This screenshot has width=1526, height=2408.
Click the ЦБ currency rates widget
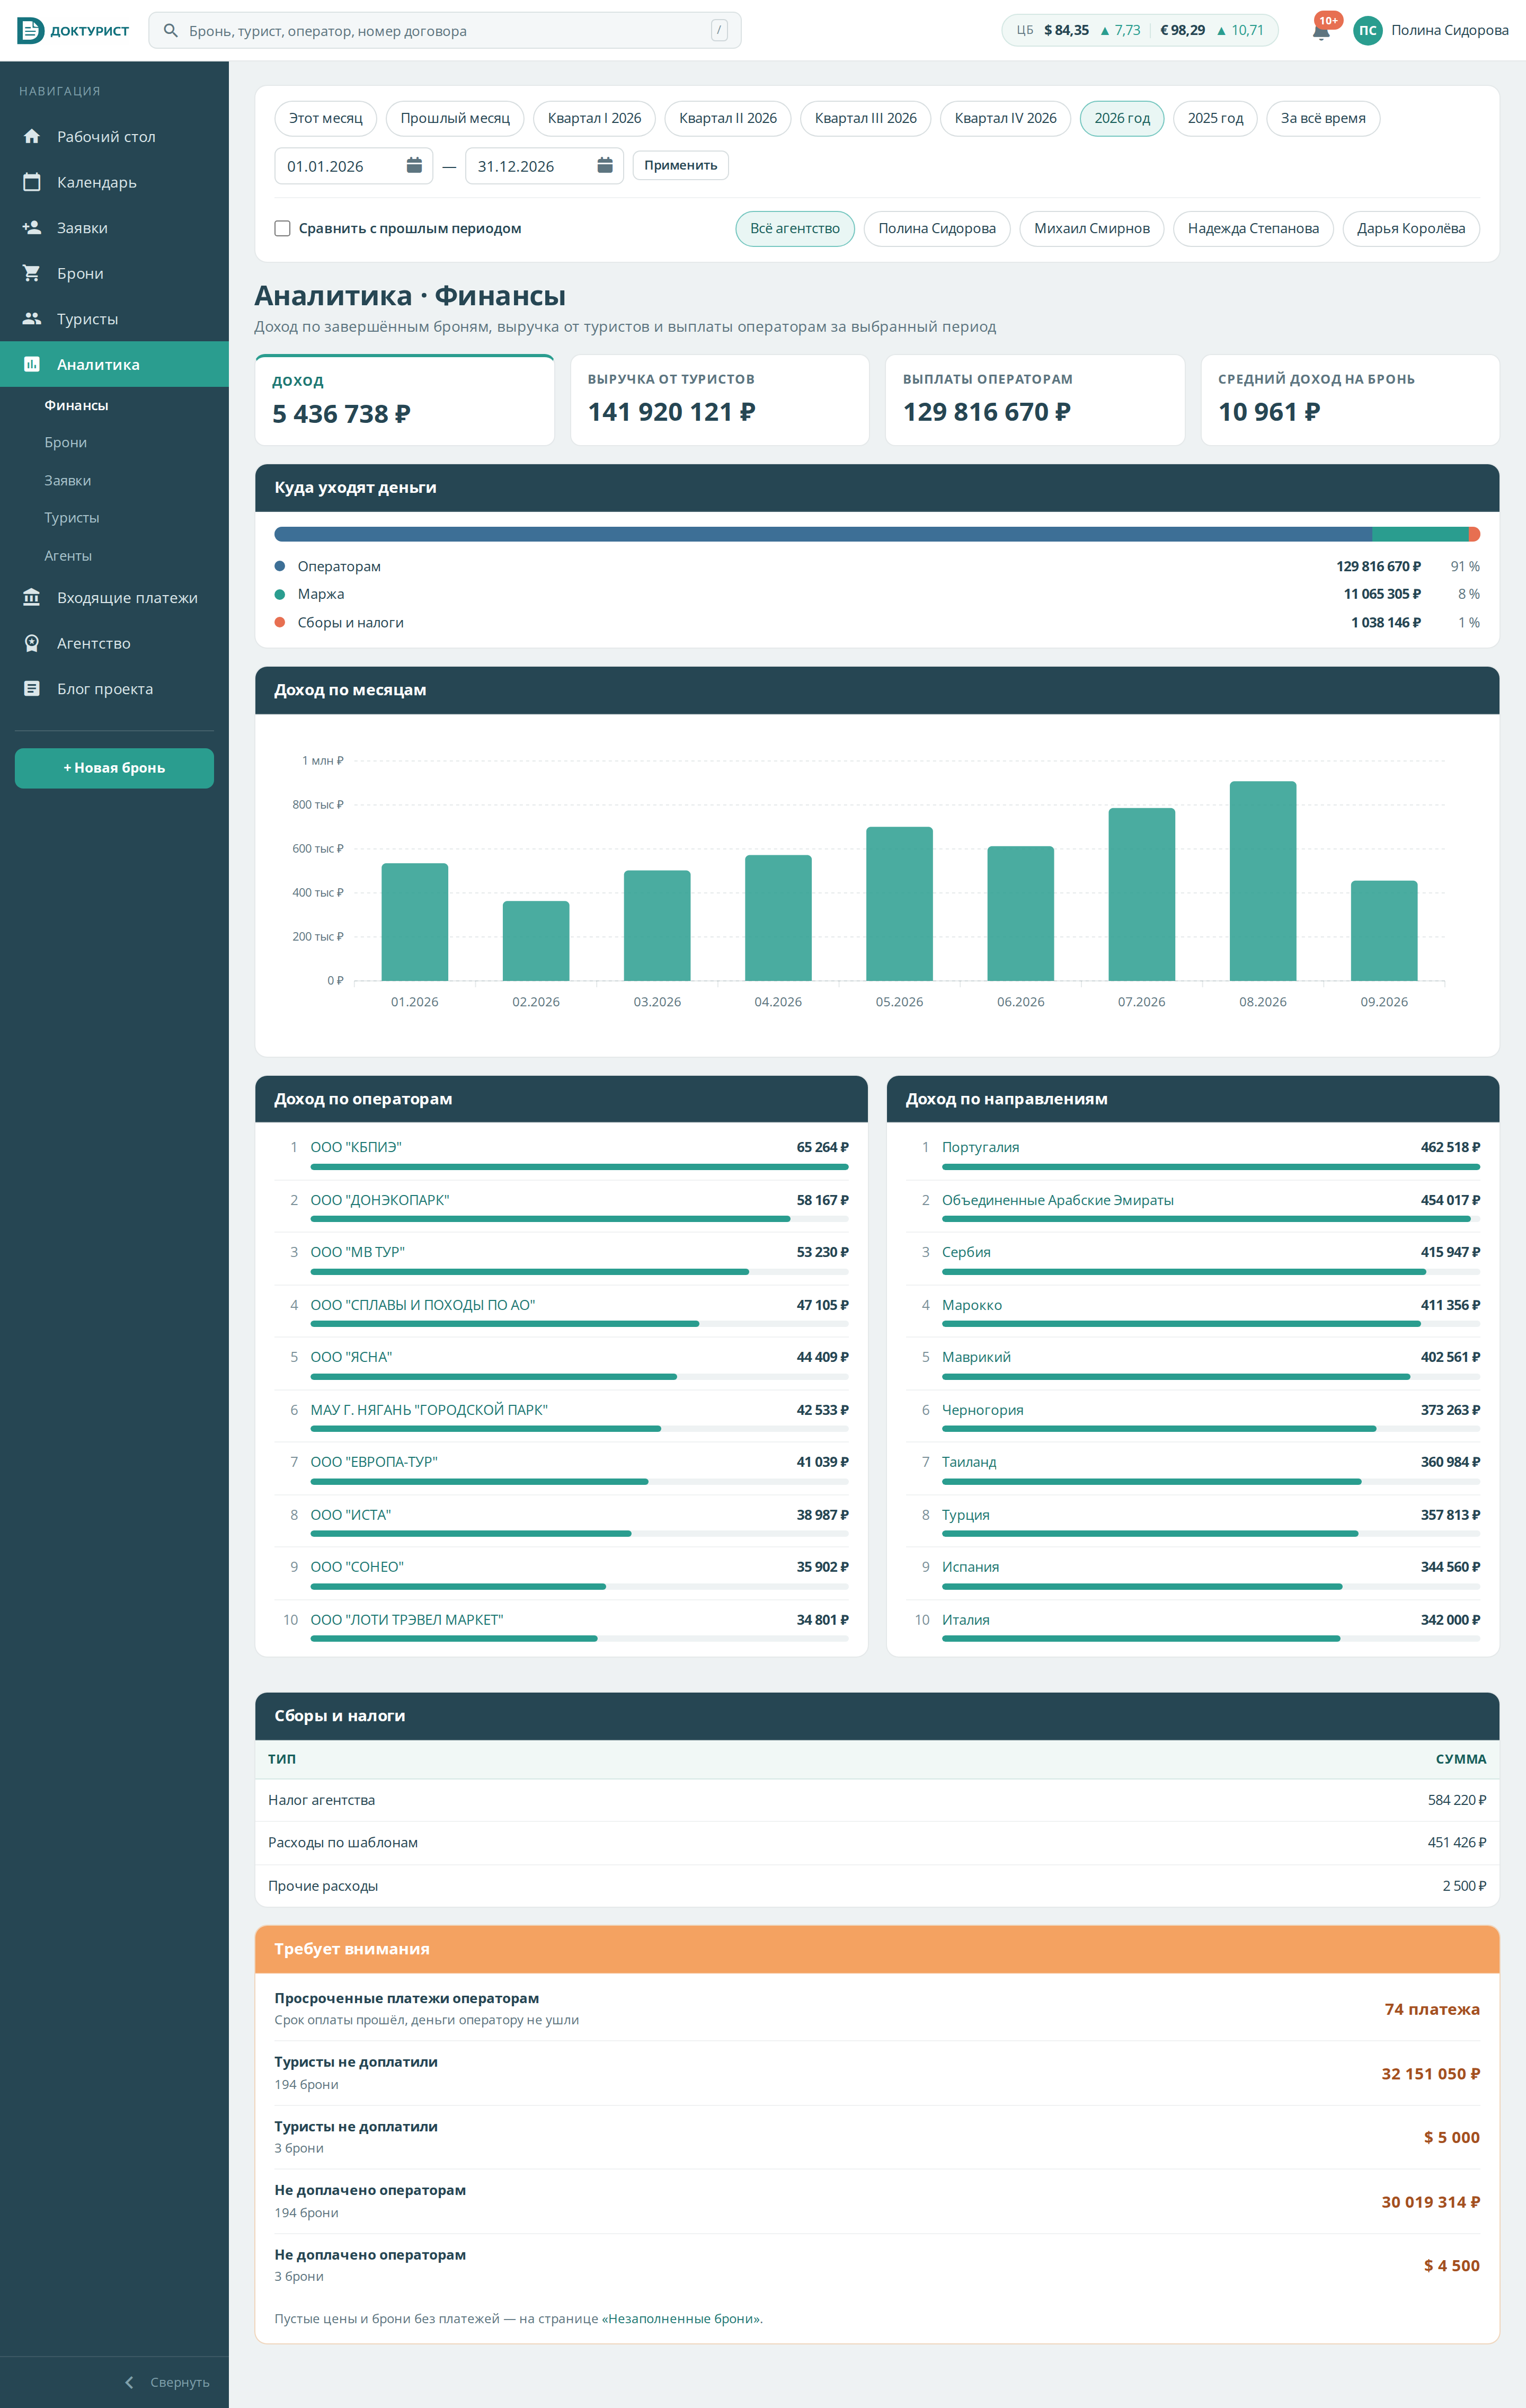coord(1139,31)
